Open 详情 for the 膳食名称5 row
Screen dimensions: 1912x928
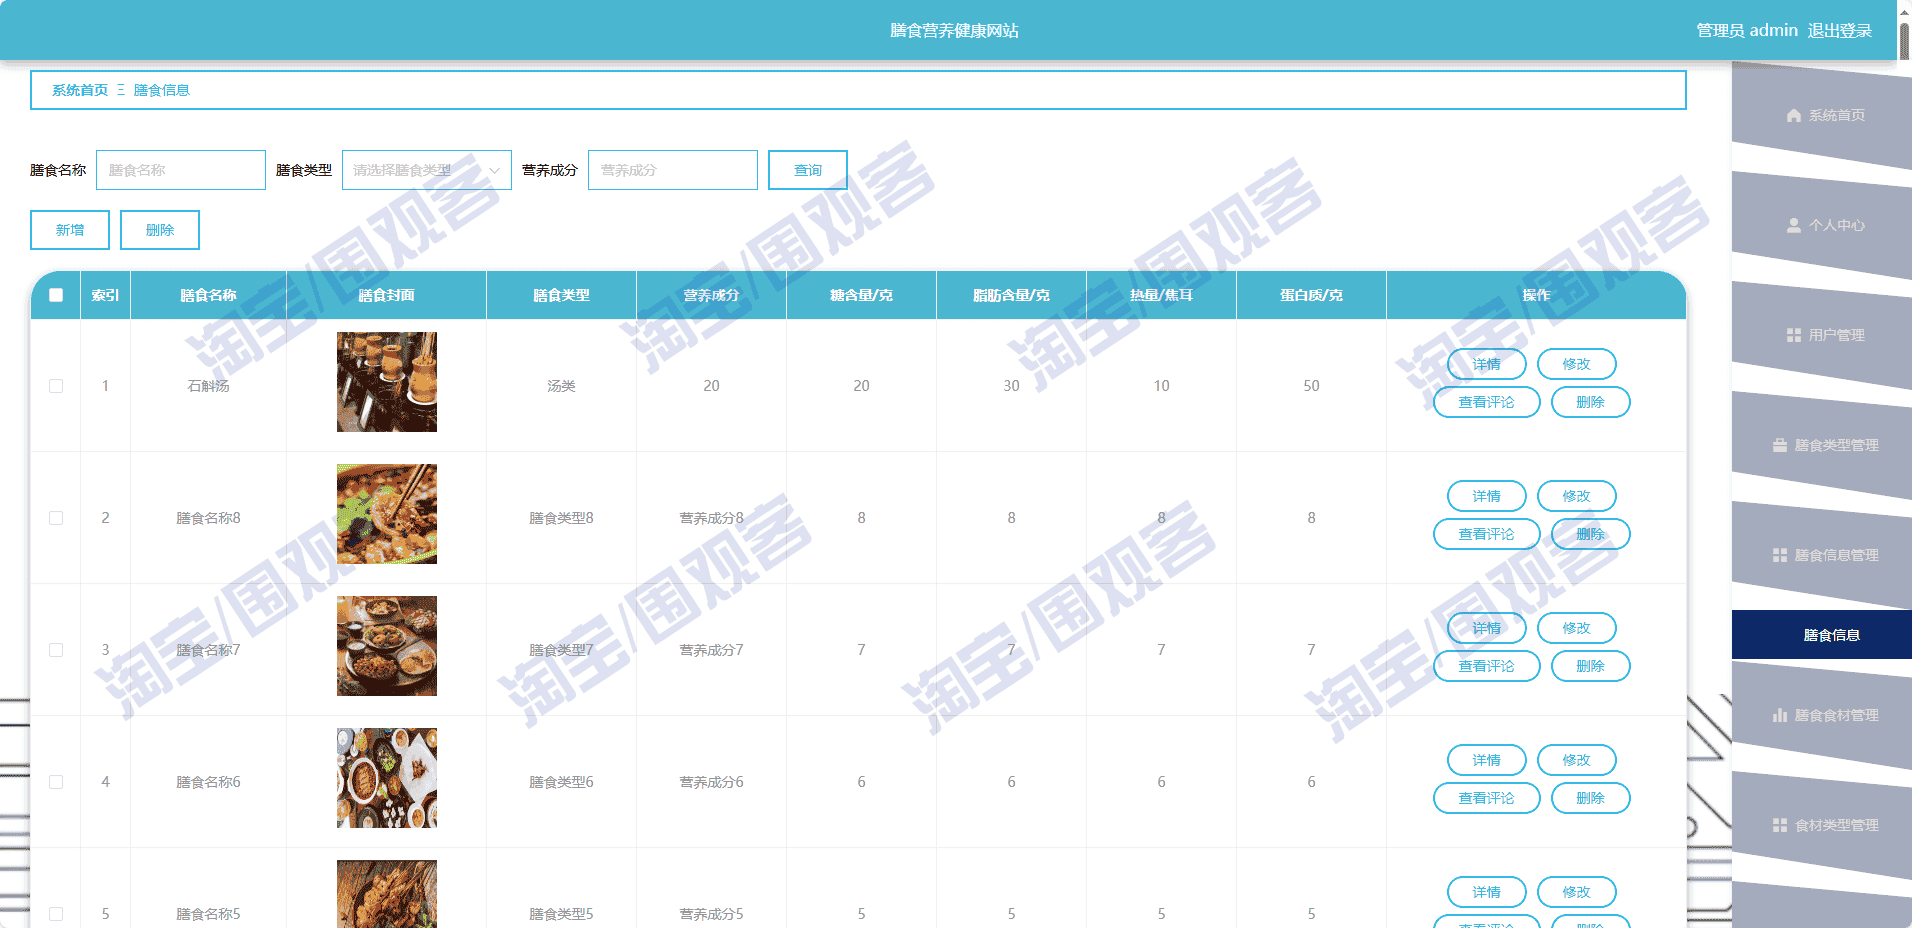(1487, 892)
